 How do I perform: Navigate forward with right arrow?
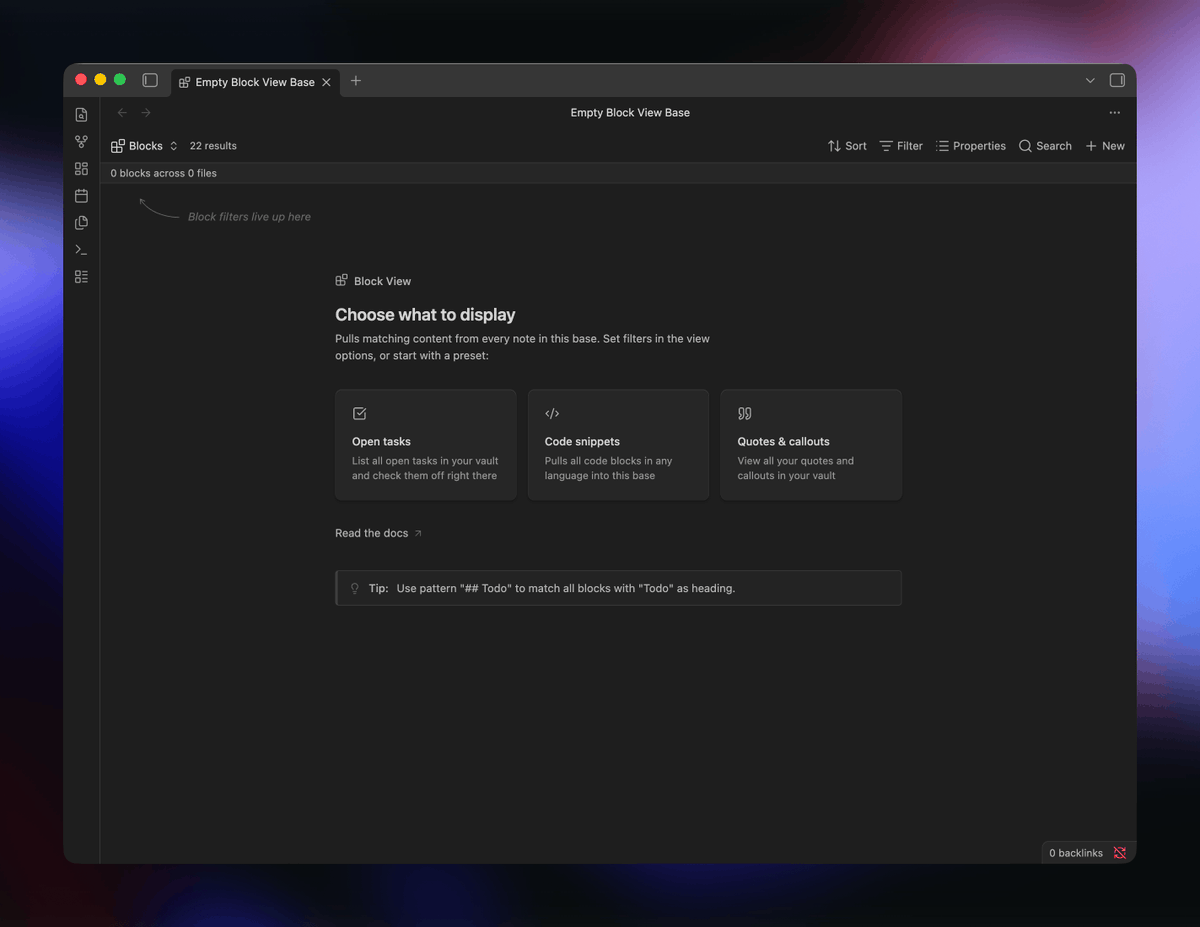coord(146,113)
